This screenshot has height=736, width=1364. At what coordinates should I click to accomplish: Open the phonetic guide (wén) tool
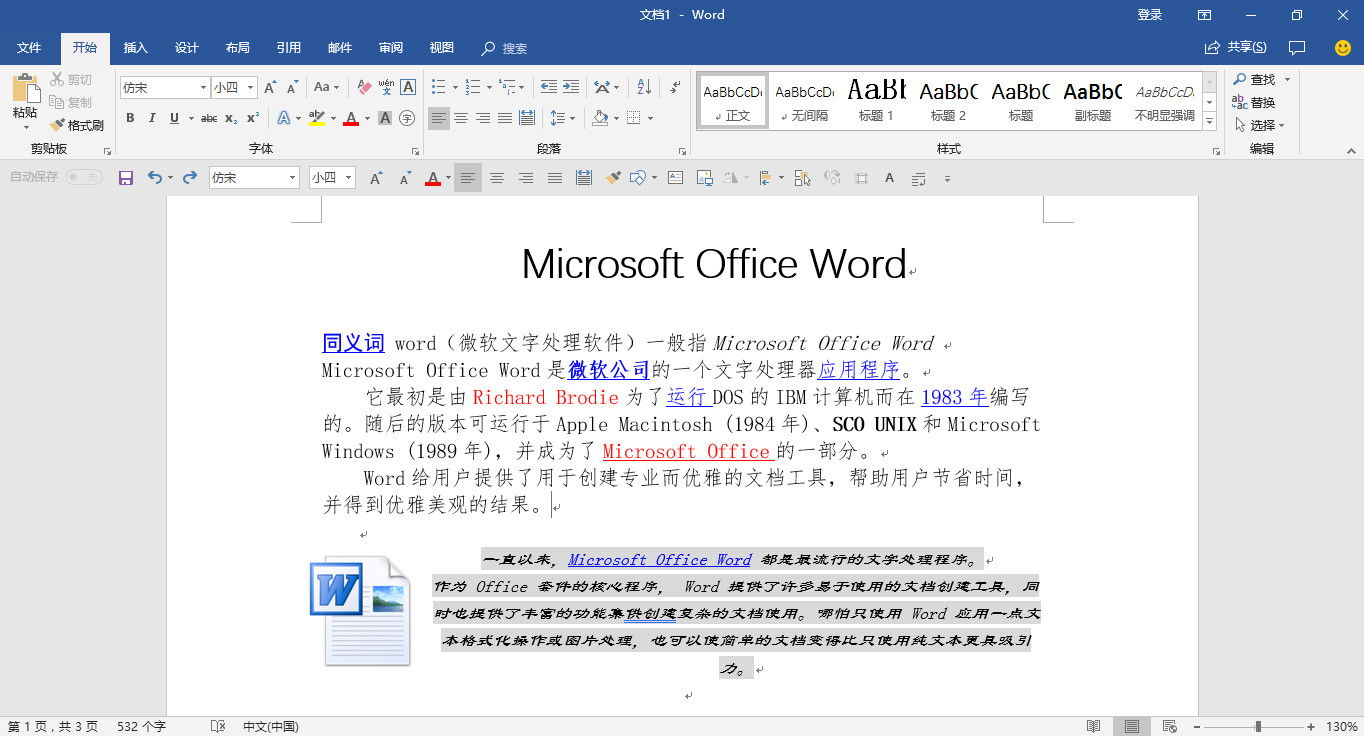[386, 87]
